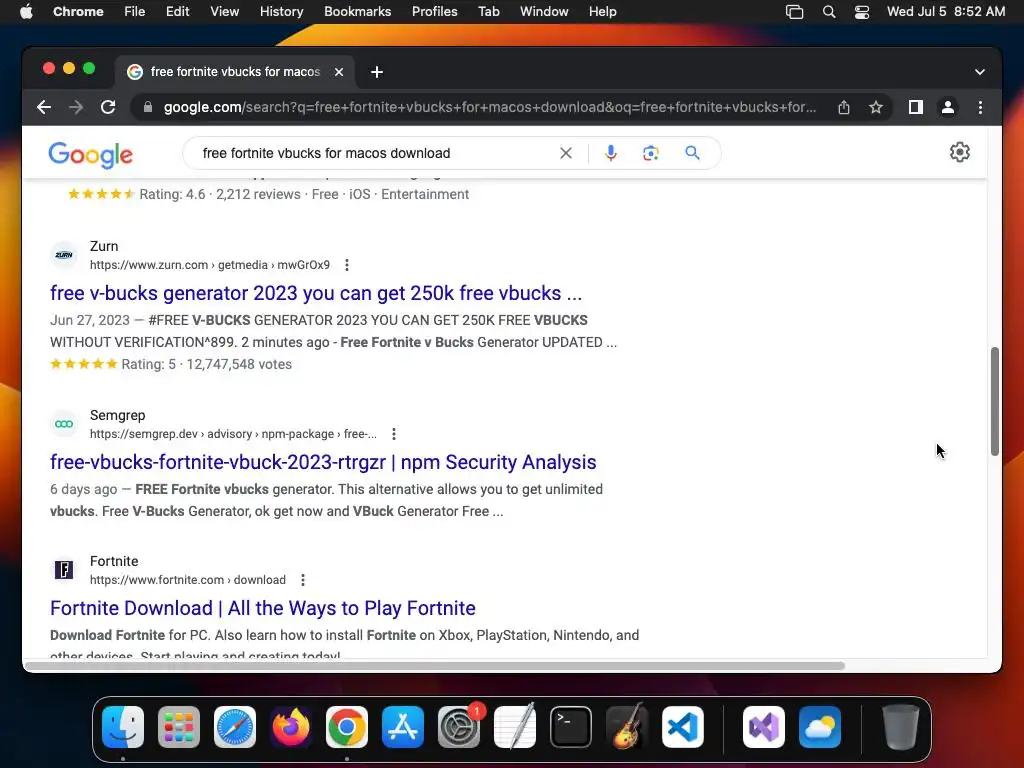Click the Semgrep site favicon
The height and width of the screenshot is (768, 1024).
pos(64,424)
